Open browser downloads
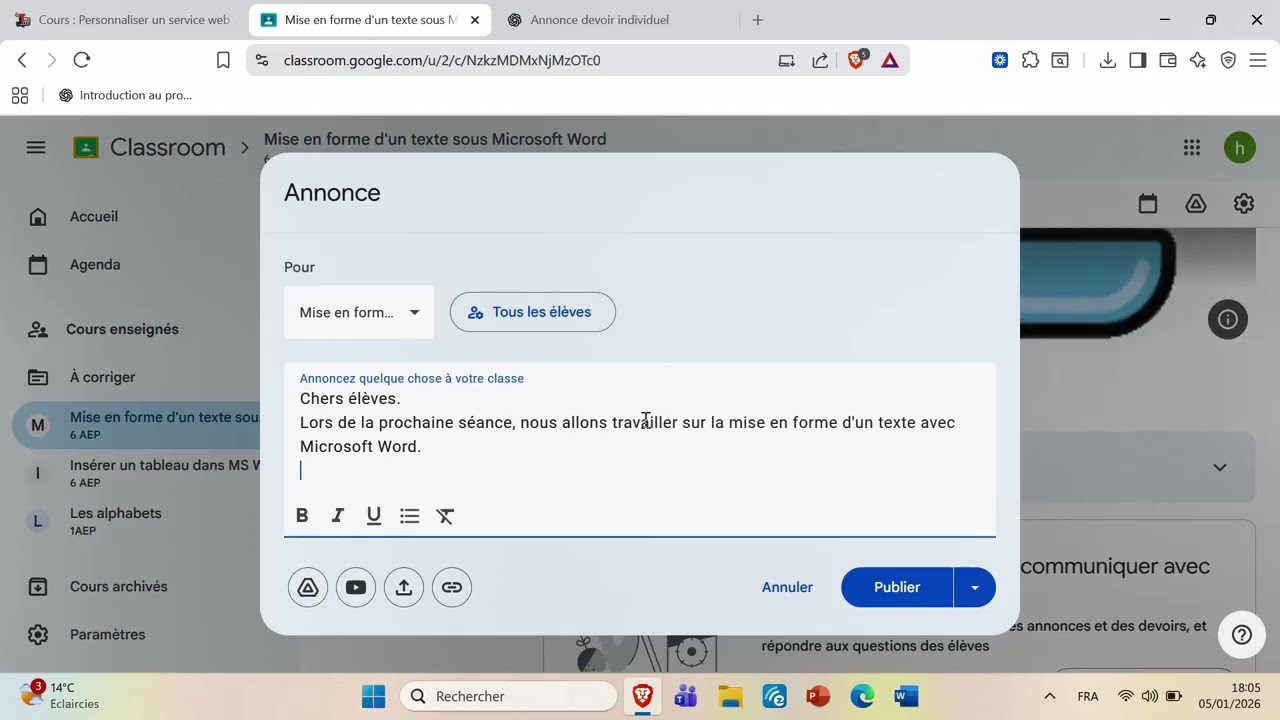Image resolution: width=1280 pixels, height=720 pixels. tap(1107, 60)
